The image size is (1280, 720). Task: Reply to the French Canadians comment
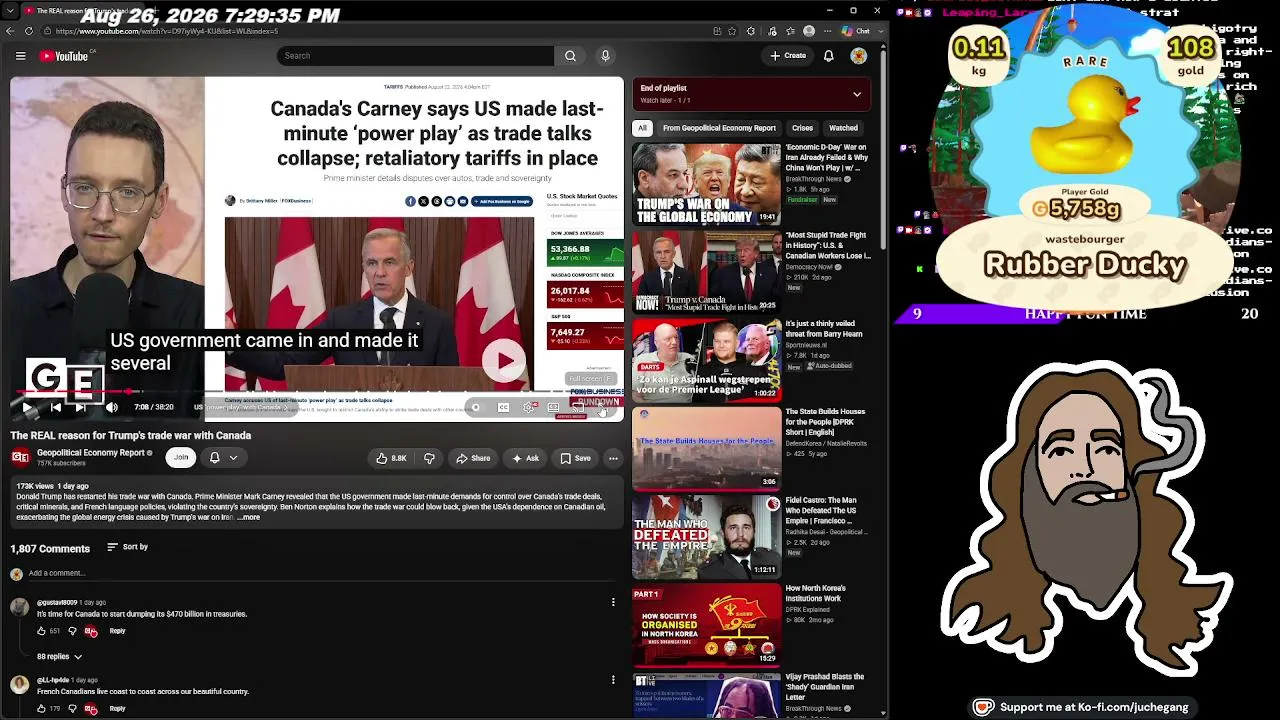coord(117,709)
